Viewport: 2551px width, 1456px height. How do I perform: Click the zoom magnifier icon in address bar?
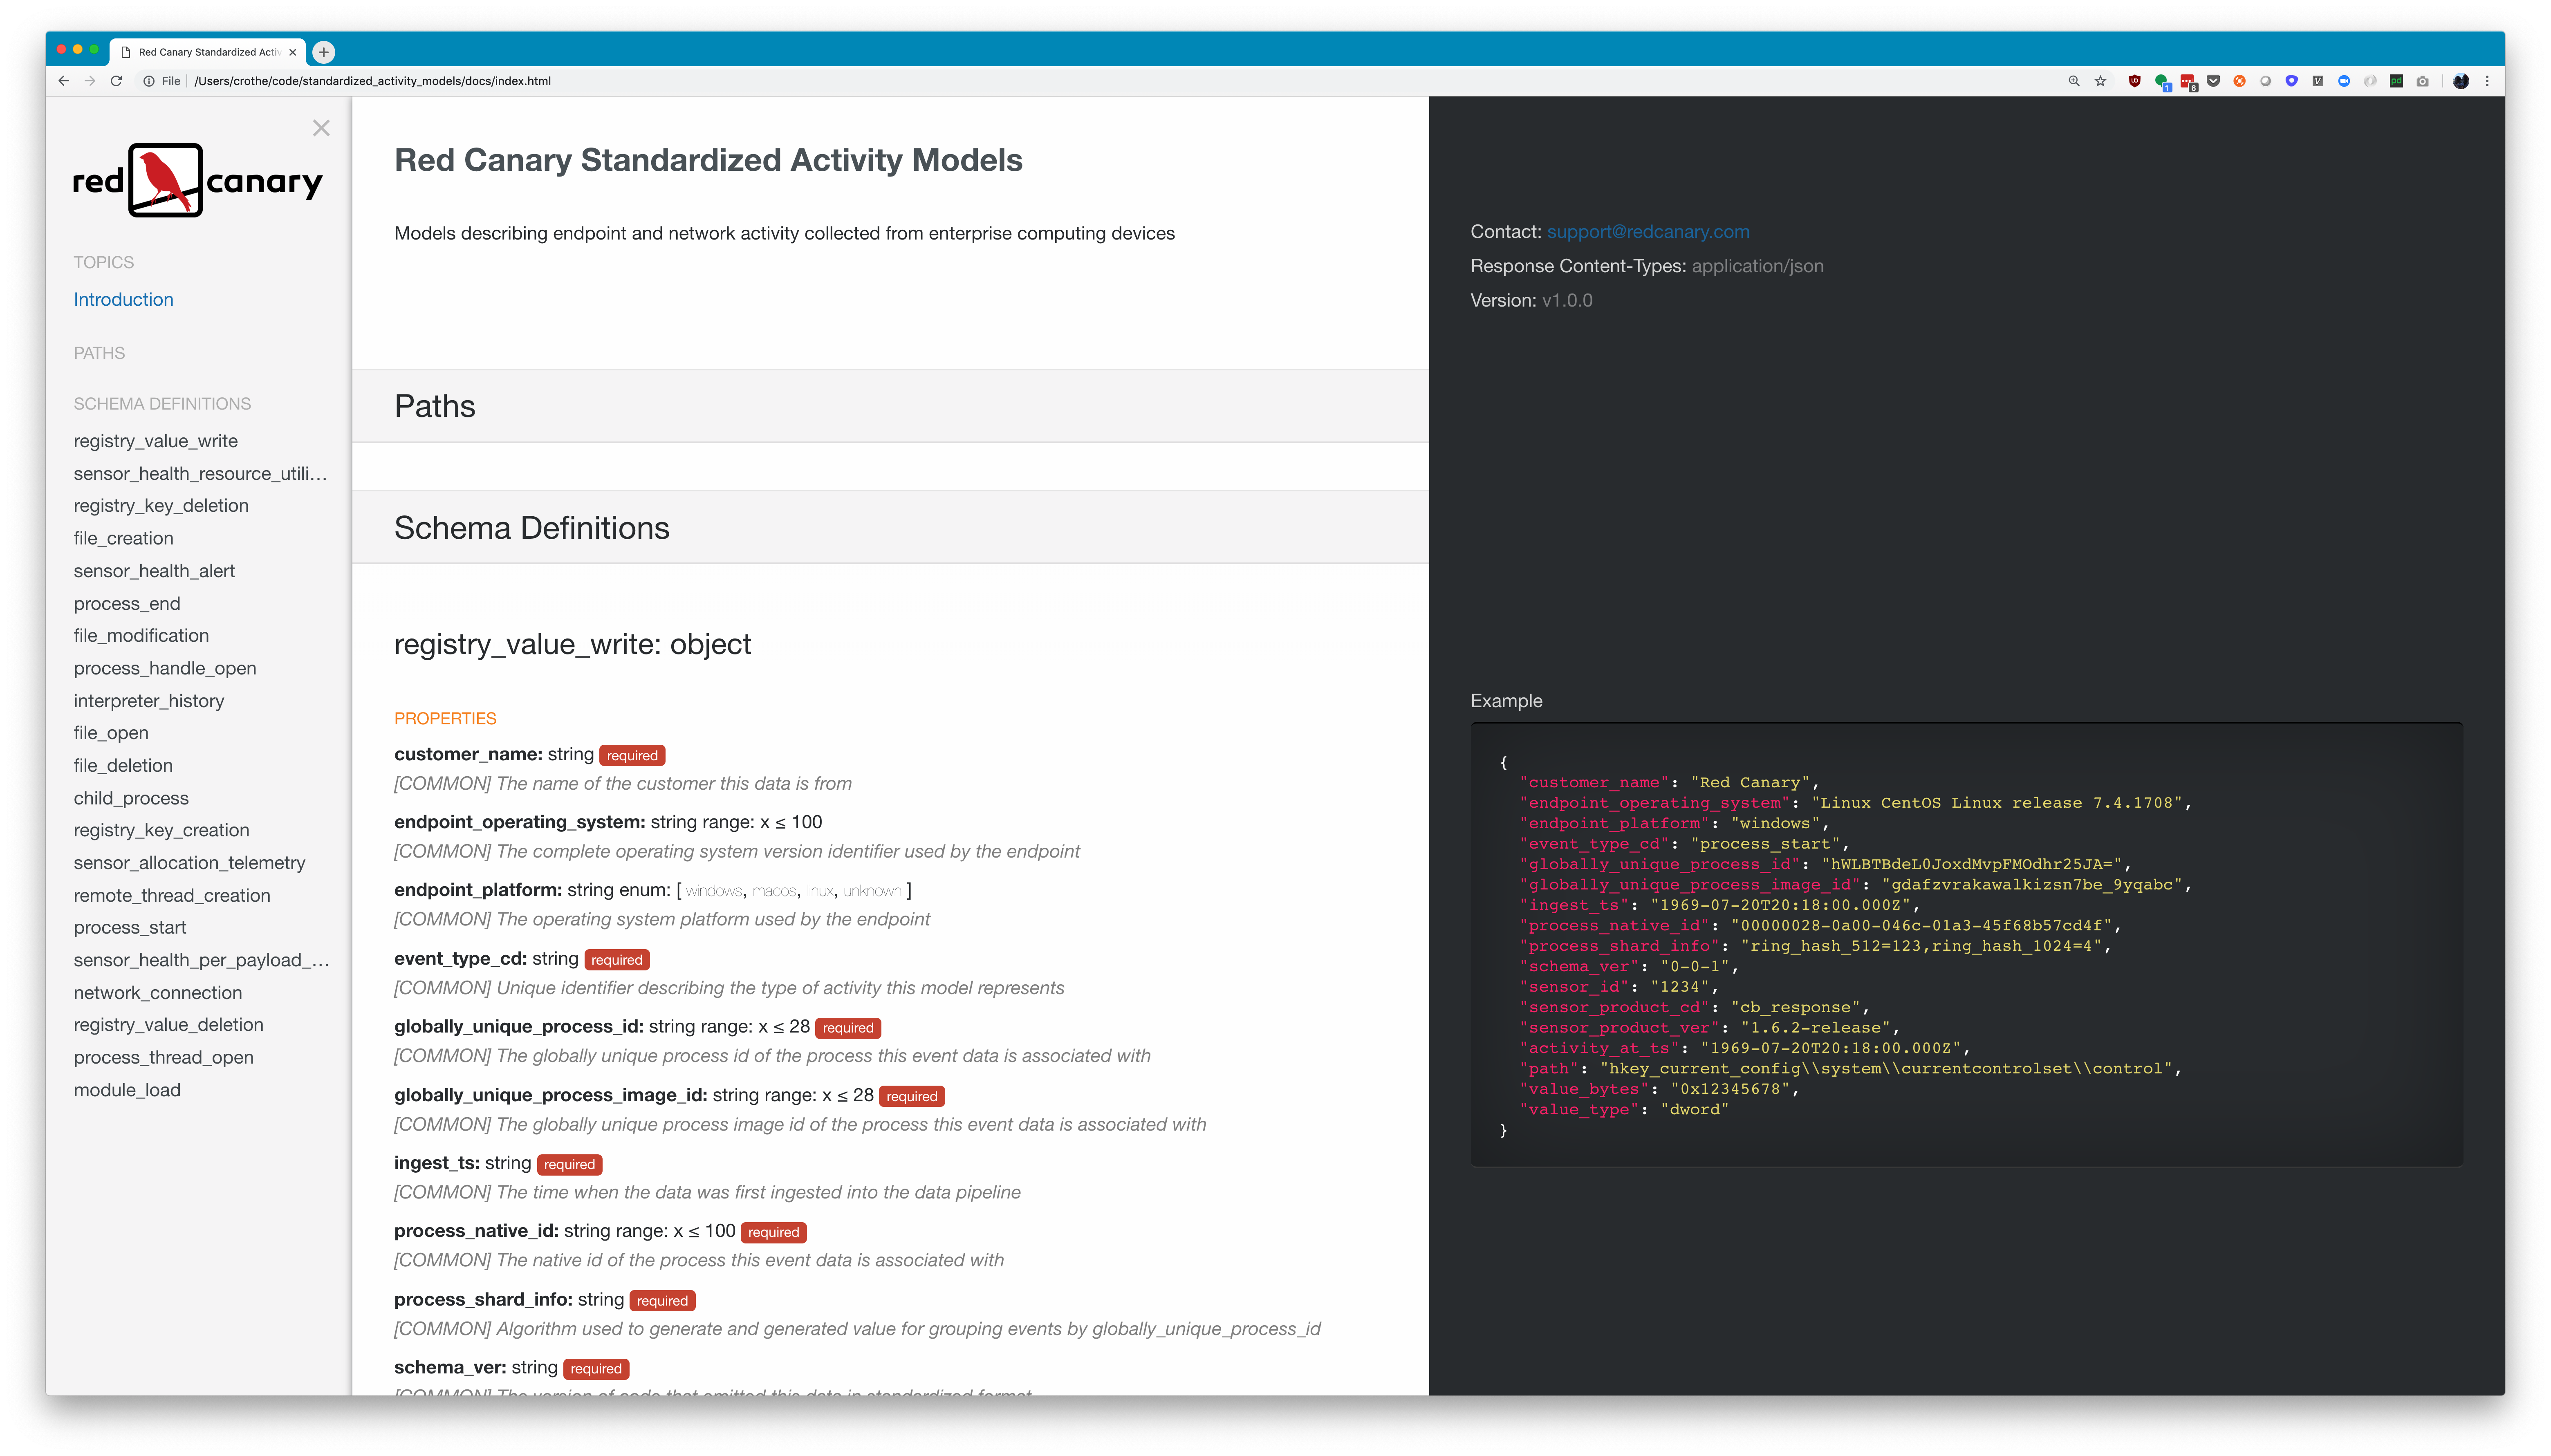pos(2074,81)
